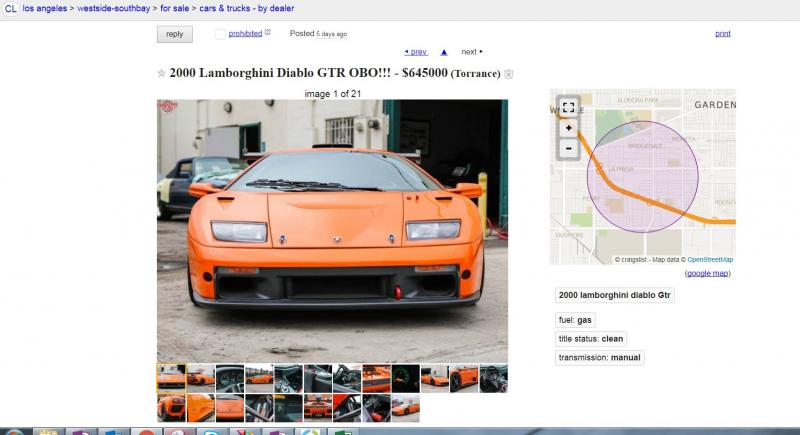Click the print link

(722, 34)
